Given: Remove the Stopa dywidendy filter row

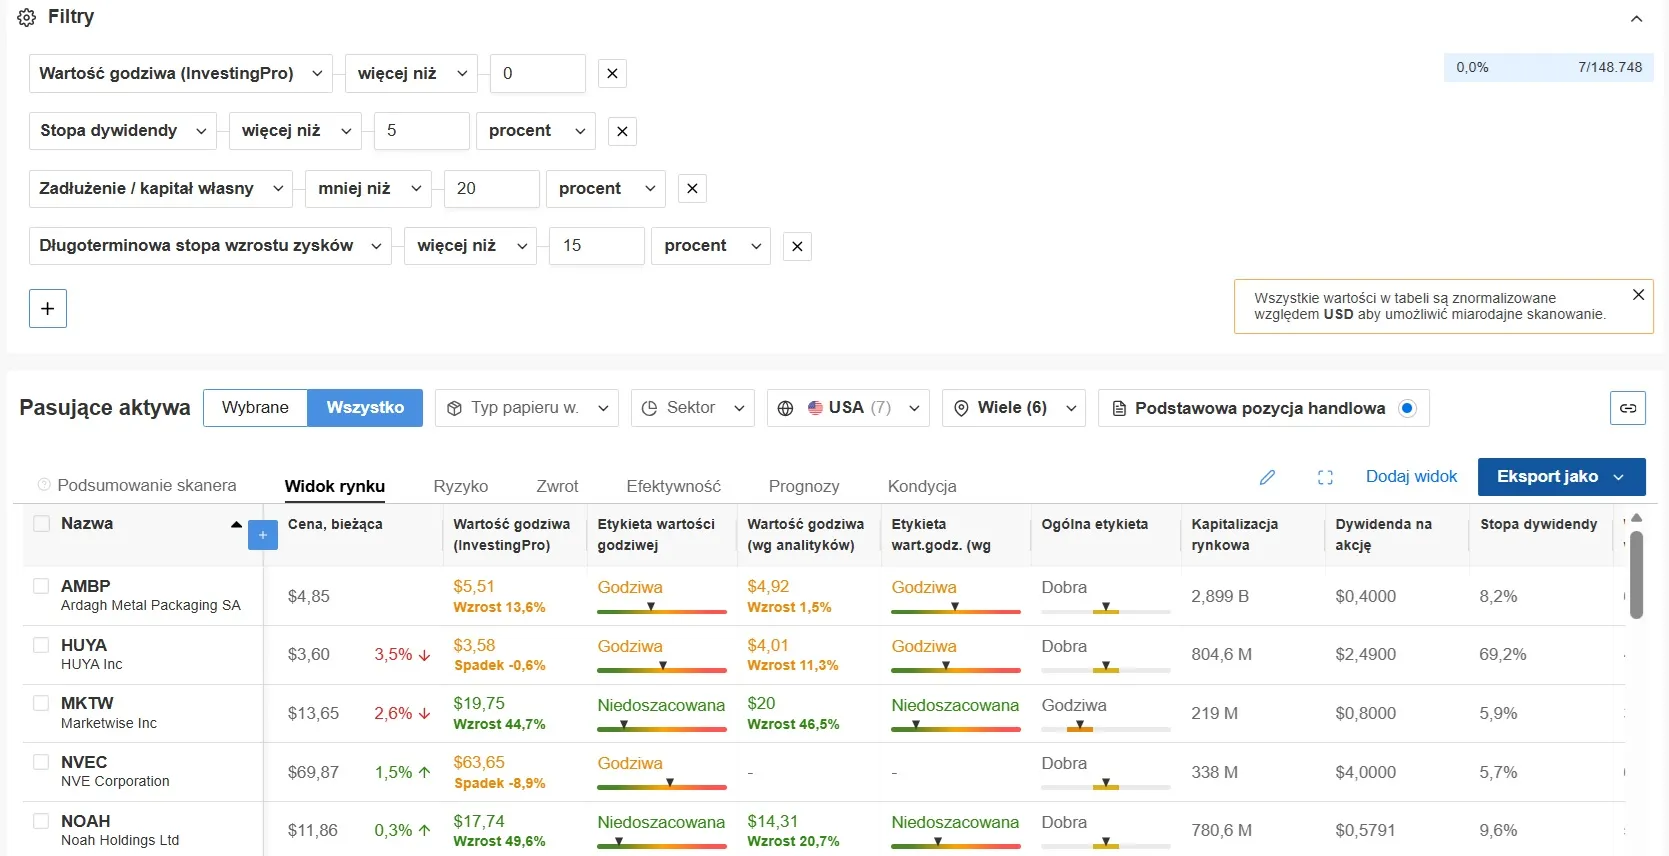Looking at the screenshot, I should tap(622, 131).
